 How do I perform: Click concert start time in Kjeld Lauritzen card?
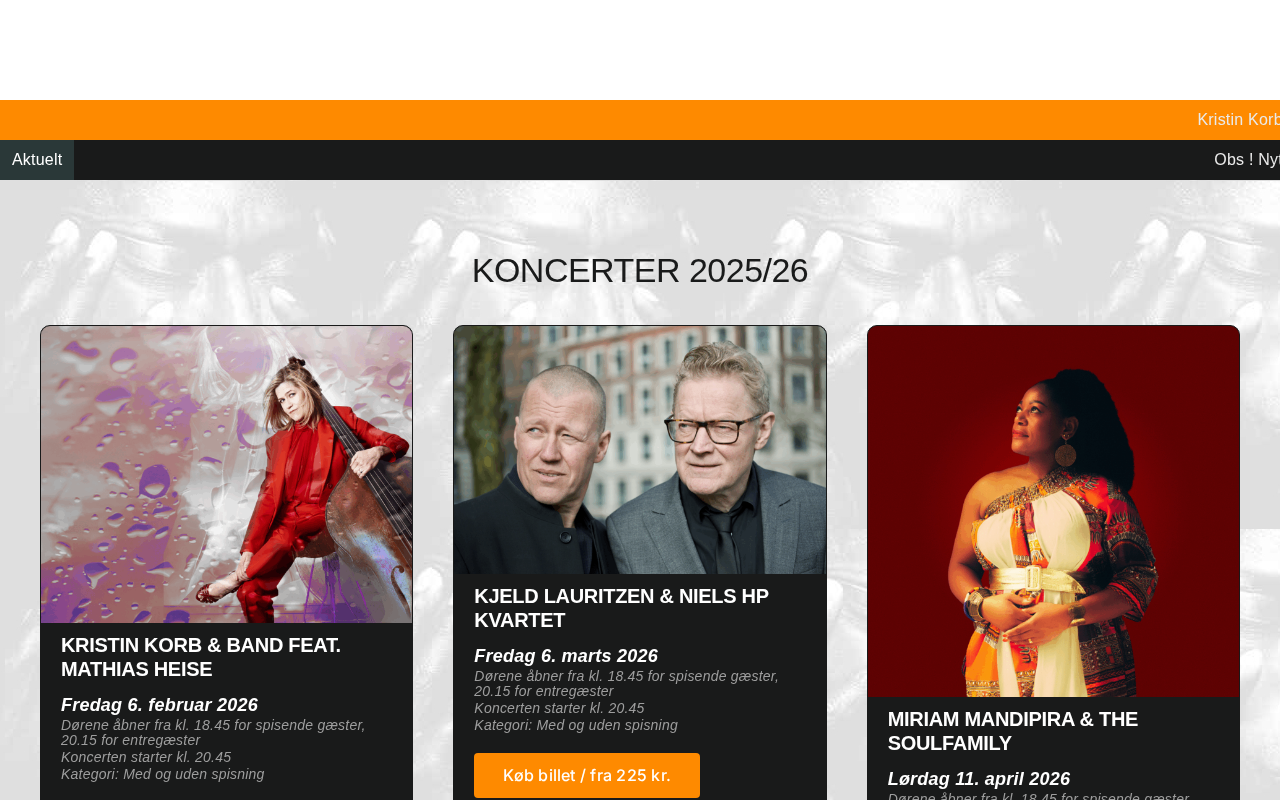click(559, 708)
